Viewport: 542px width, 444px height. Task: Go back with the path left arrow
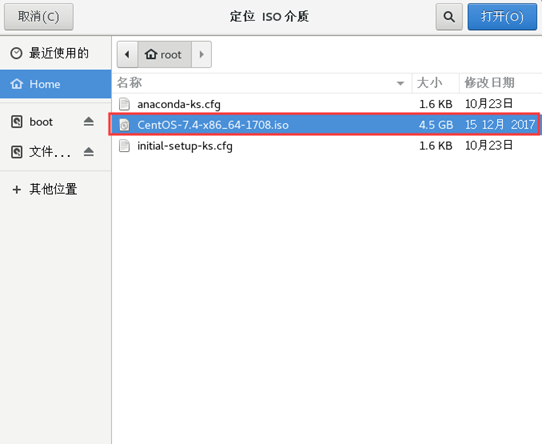pos(127,54)
